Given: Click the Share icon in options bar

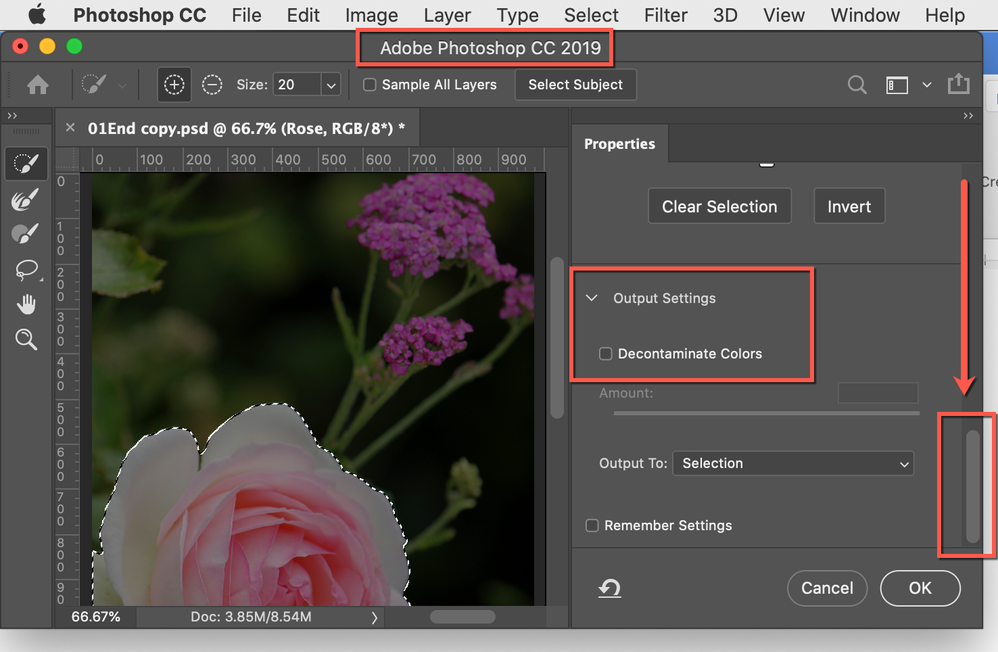Looking at the screenshot, I should point(959,84).
